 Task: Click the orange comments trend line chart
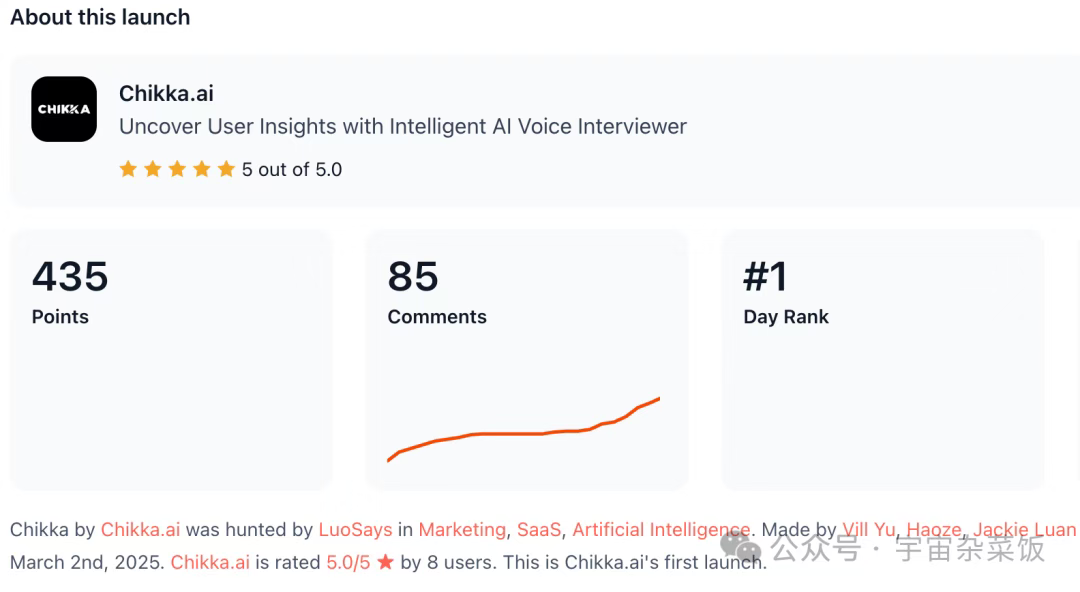coord(524,432)
